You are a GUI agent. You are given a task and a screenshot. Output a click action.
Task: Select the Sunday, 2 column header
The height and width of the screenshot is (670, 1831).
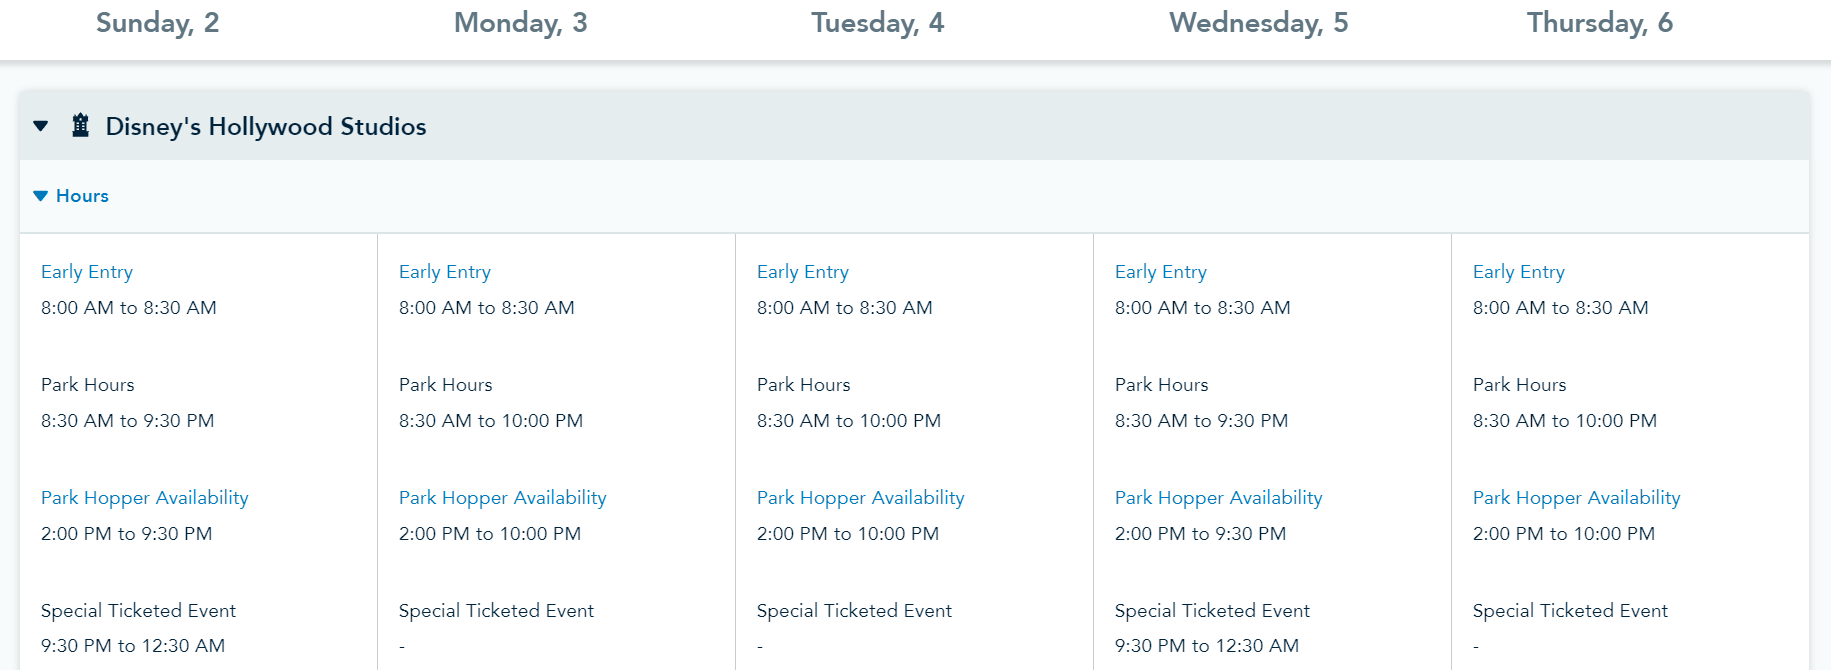(x=157, y=23)
